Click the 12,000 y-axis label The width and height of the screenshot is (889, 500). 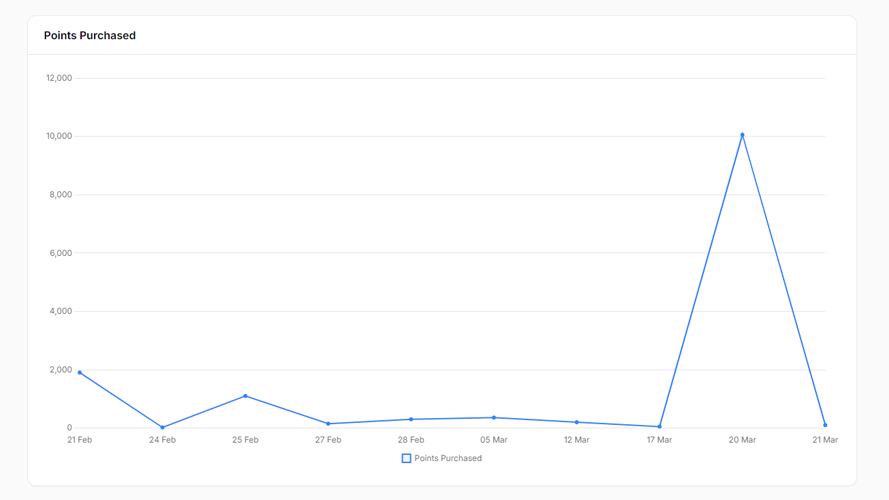coord(59,78)
